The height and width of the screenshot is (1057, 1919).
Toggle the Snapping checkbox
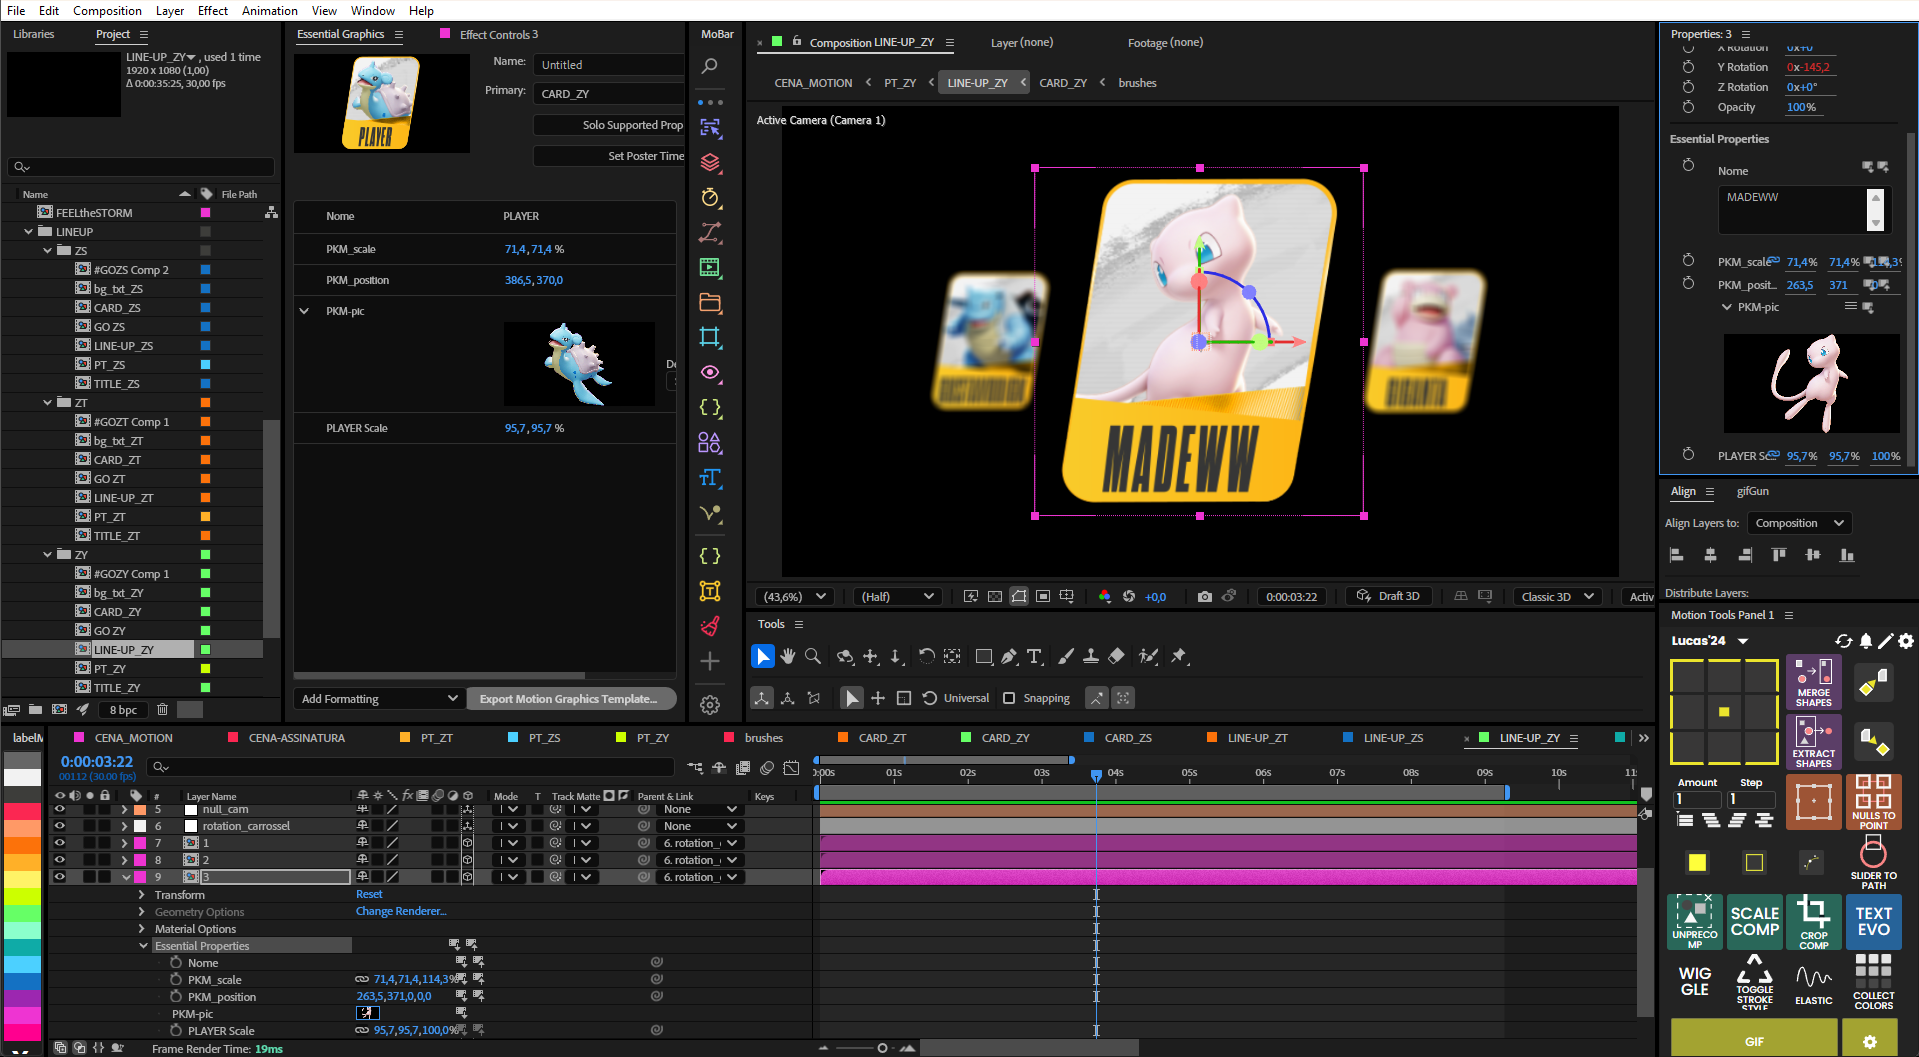[x=1009, y=698]
